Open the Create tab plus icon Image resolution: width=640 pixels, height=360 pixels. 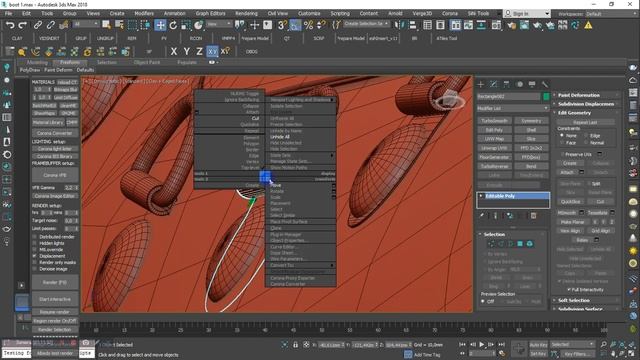481,84
